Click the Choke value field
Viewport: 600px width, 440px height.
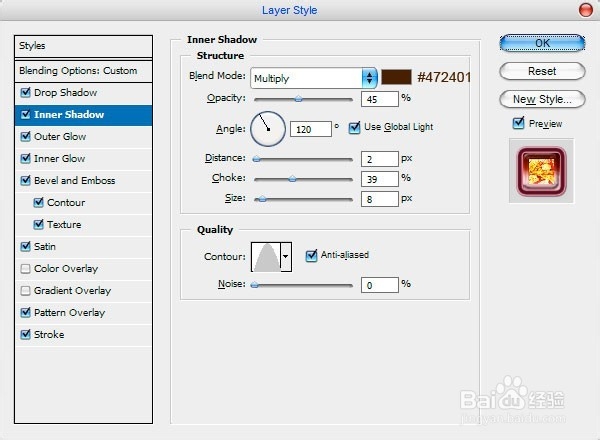pos(380,179)
